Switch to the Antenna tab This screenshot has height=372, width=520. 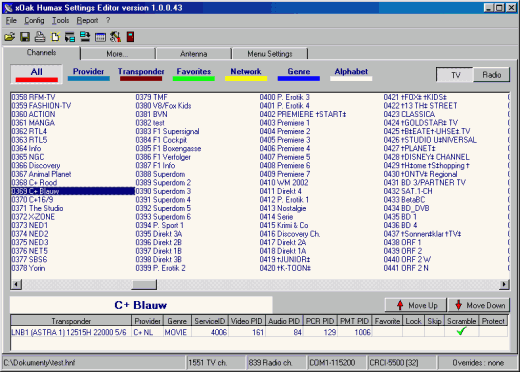194,54
